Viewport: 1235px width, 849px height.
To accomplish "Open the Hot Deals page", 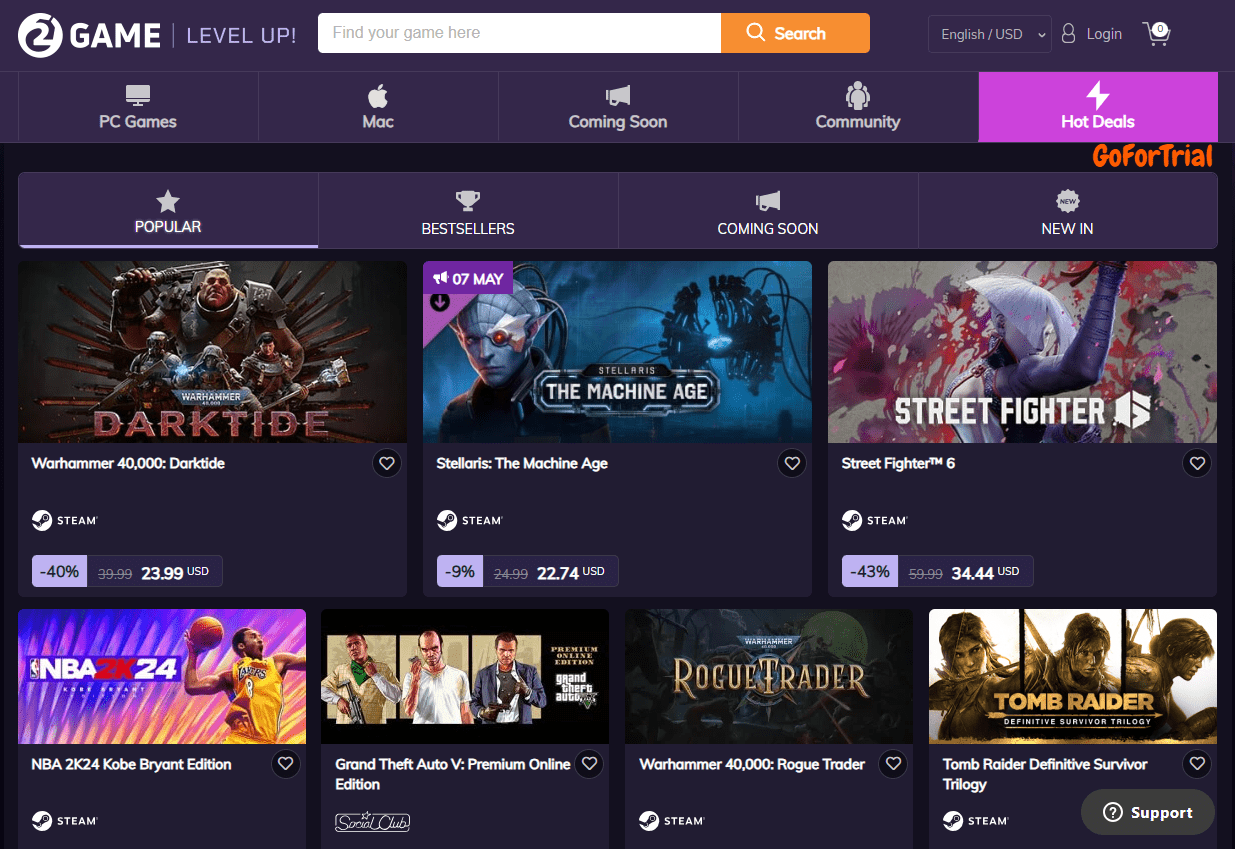I will point(1098,107).
